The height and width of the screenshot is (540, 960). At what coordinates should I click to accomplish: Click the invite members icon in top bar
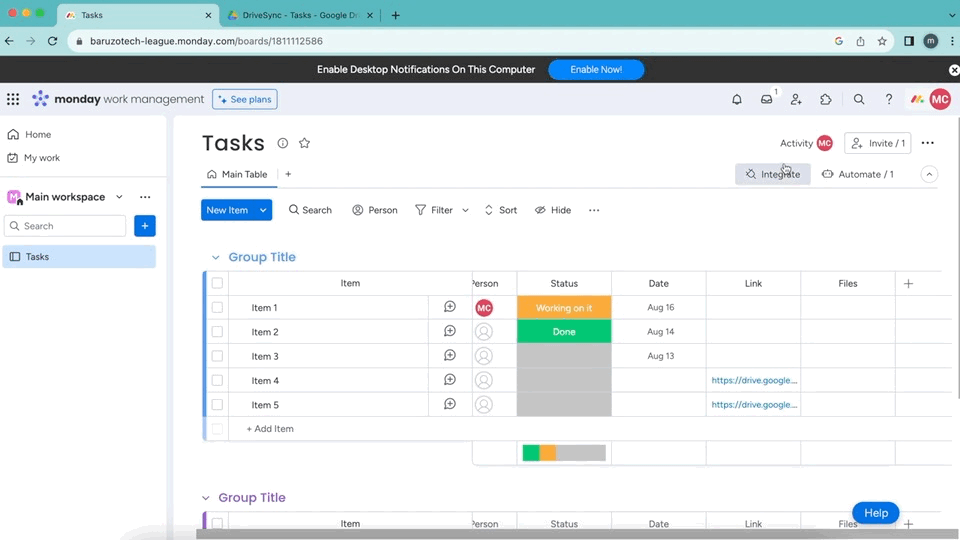tap(796, 99)
